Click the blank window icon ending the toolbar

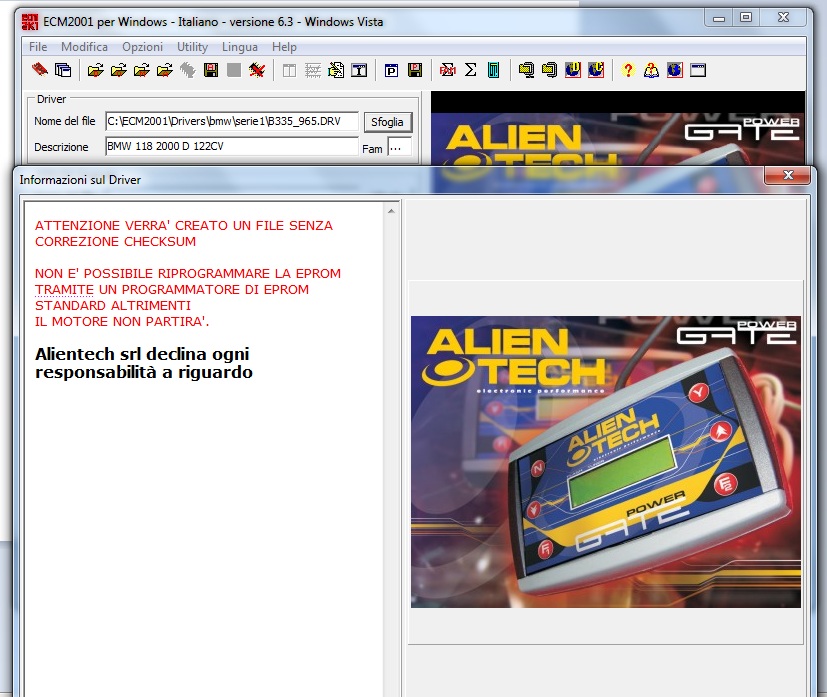pos(698,70)
